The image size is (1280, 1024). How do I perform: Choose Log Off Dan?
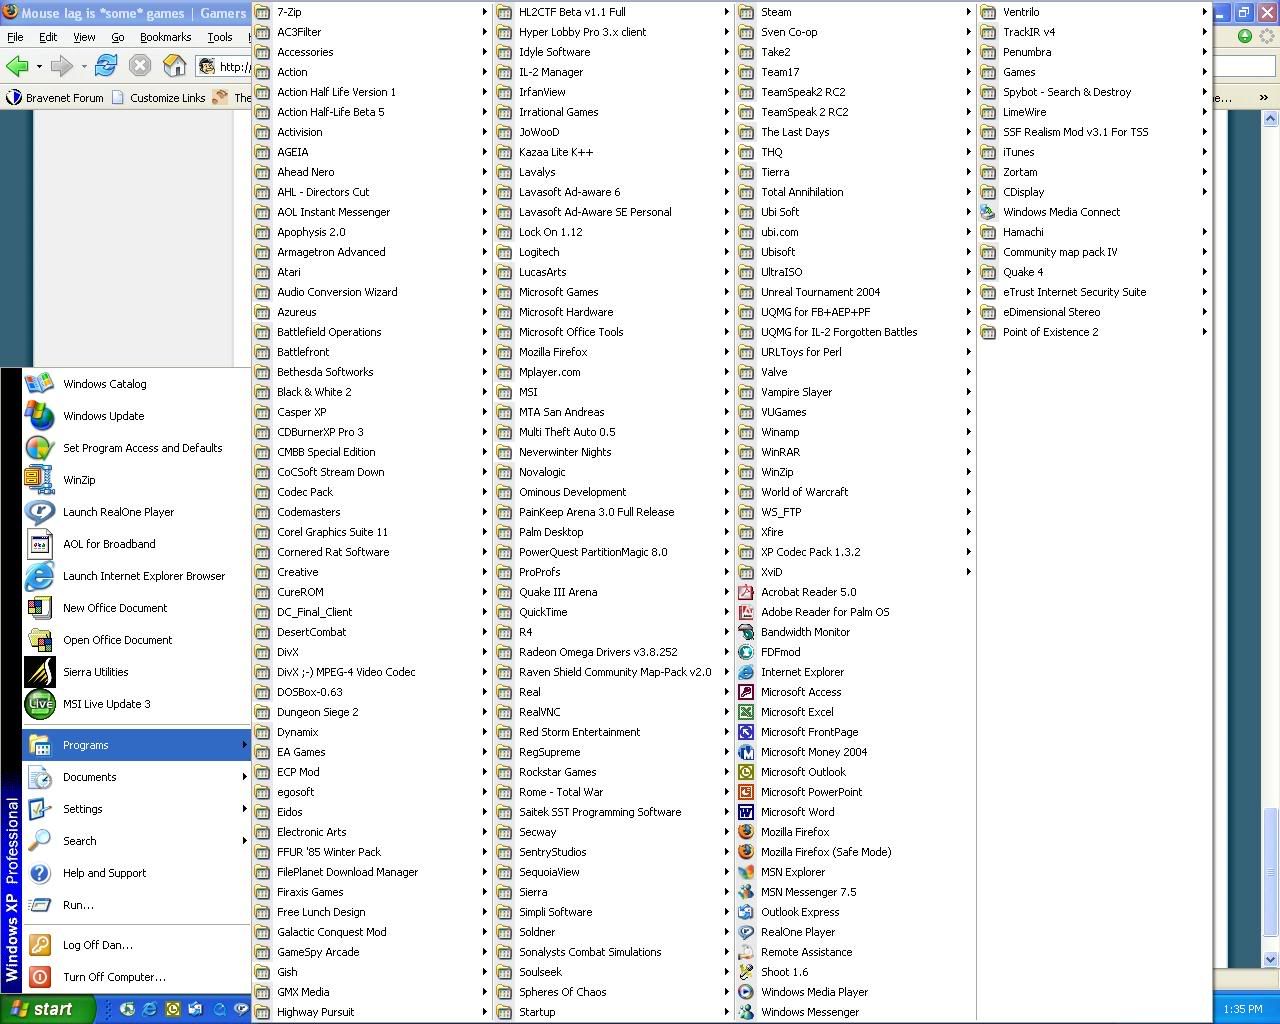pos(136,945)
